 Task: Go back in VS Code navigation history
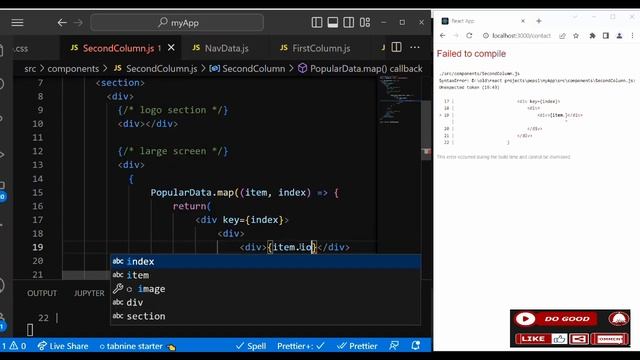(62, 22)
